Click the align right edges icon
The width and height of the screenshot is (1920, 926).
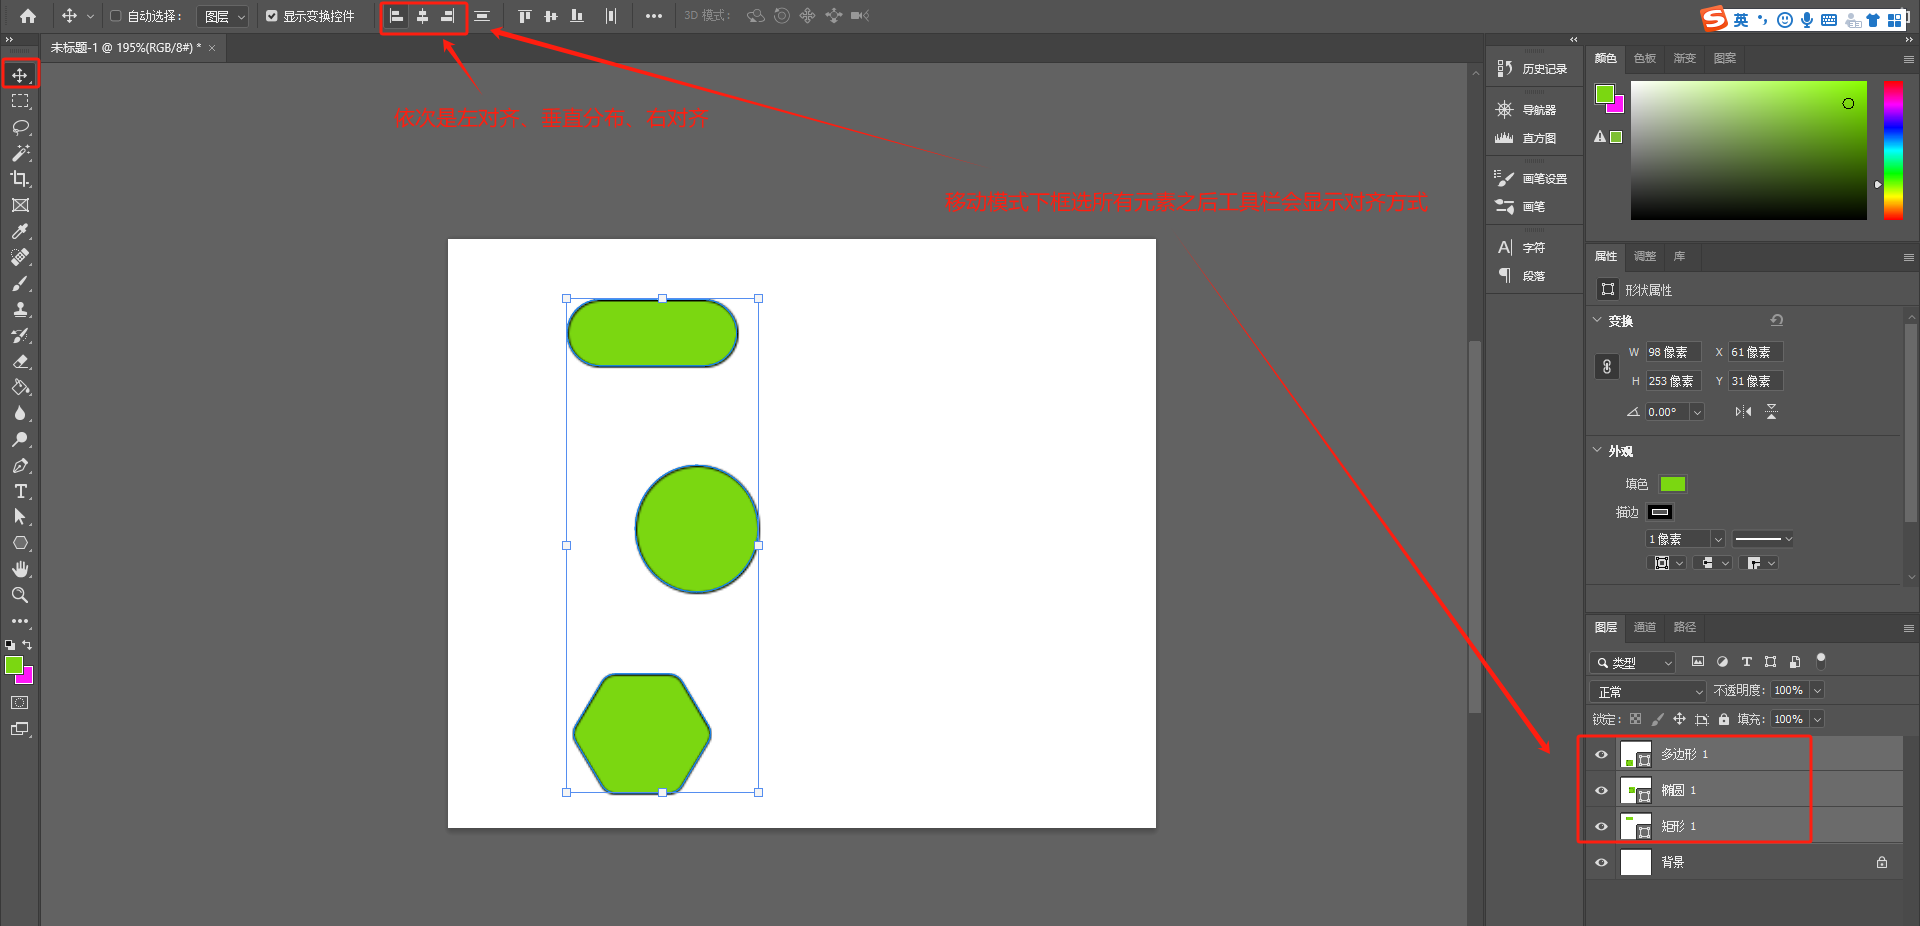point(448,16)
